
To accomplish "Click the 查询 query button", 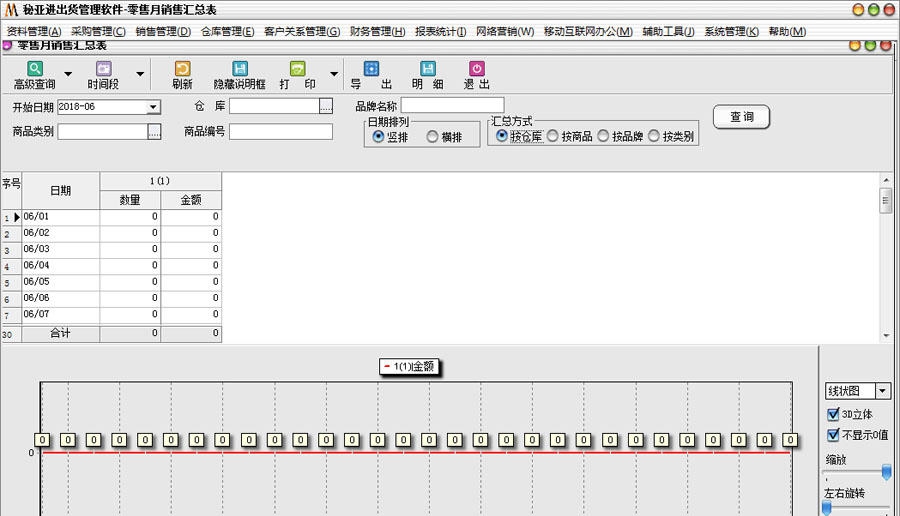I will click(741, 117).
